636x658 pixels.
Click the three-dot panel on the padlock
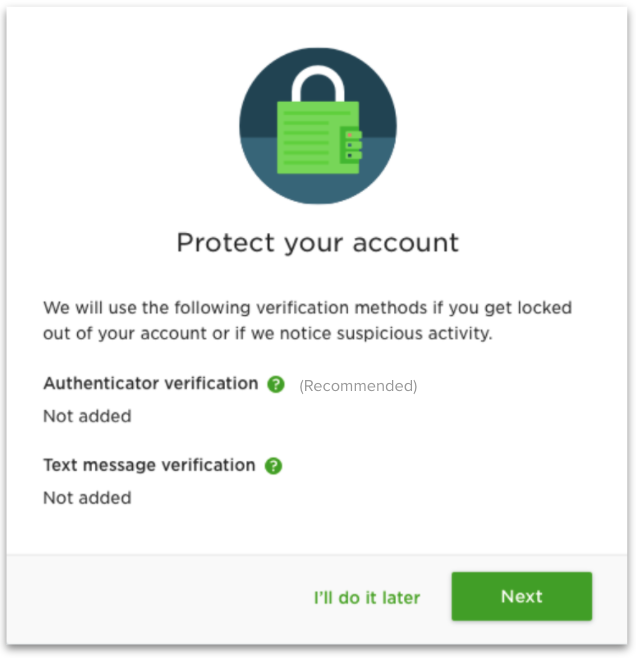(352, 145)
